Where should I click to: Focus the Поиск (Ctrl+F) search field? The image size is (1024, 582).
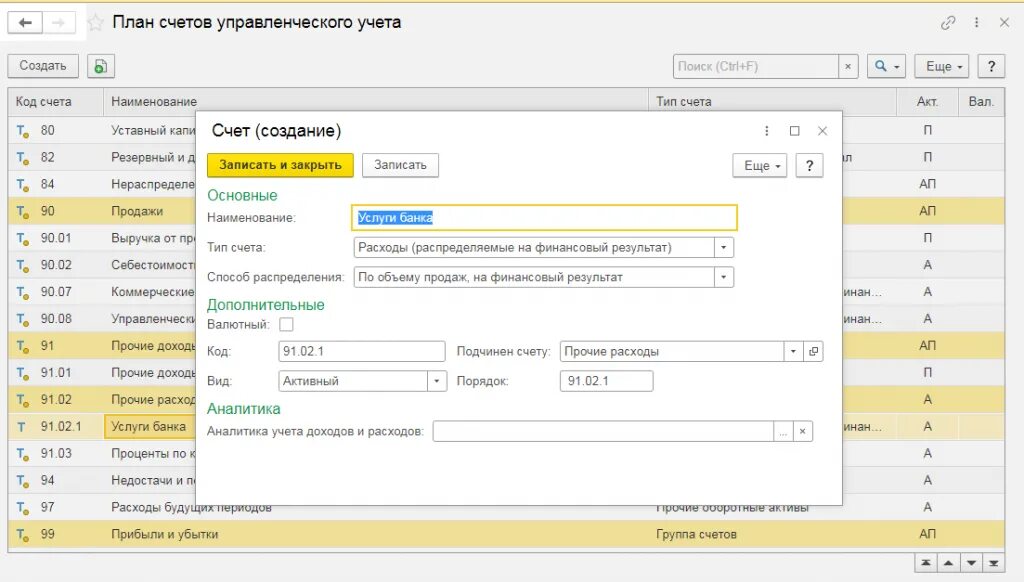point(756,66)
